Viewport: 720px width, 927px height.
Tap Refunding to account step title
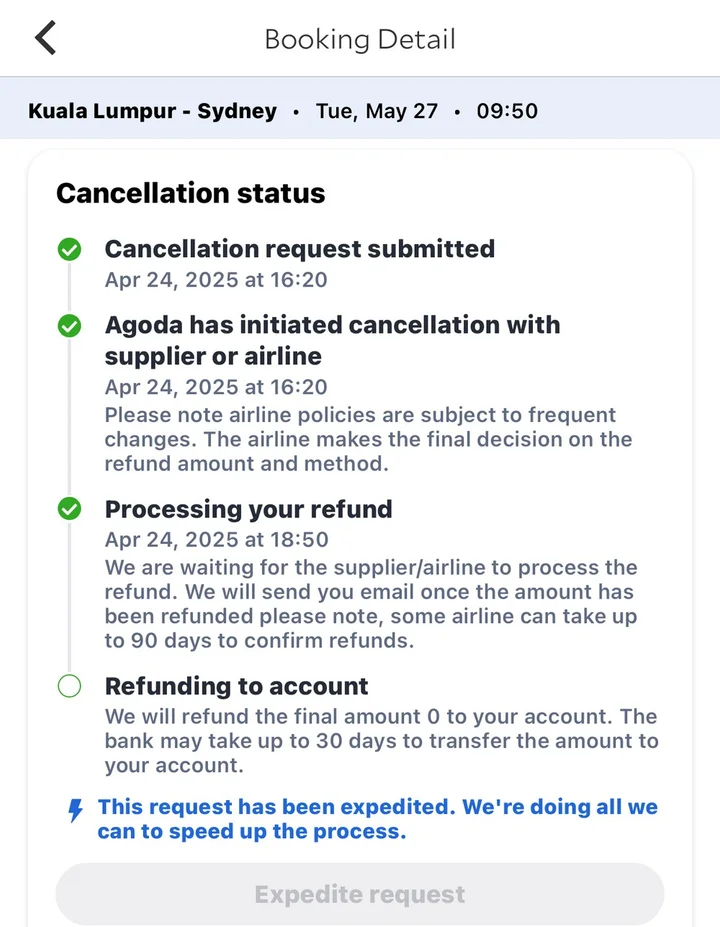point(236,686)
